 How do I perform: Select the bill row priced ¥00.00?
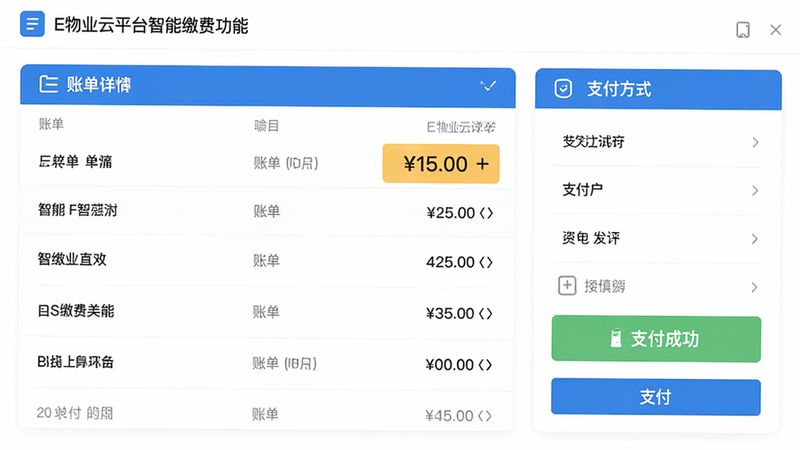click(x=266, y=363)
